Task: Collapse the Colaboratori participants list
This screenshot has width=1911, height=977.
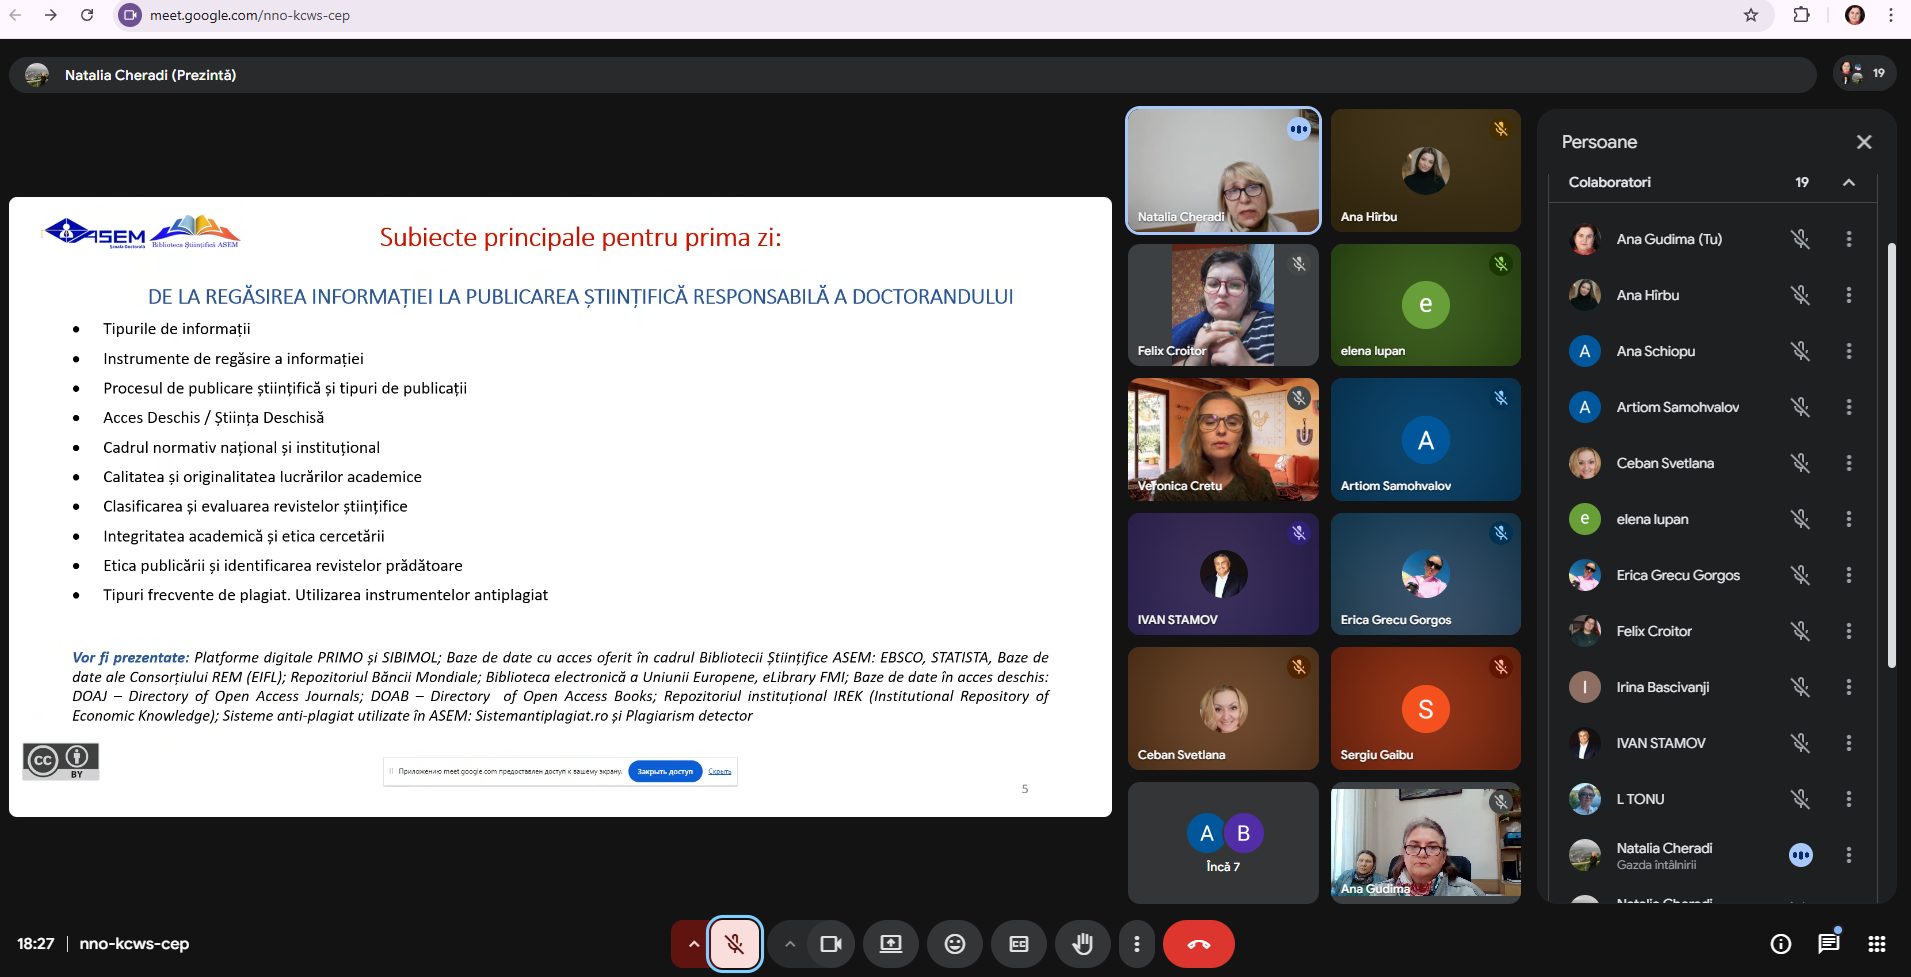Action: [x=1848, y=182]
